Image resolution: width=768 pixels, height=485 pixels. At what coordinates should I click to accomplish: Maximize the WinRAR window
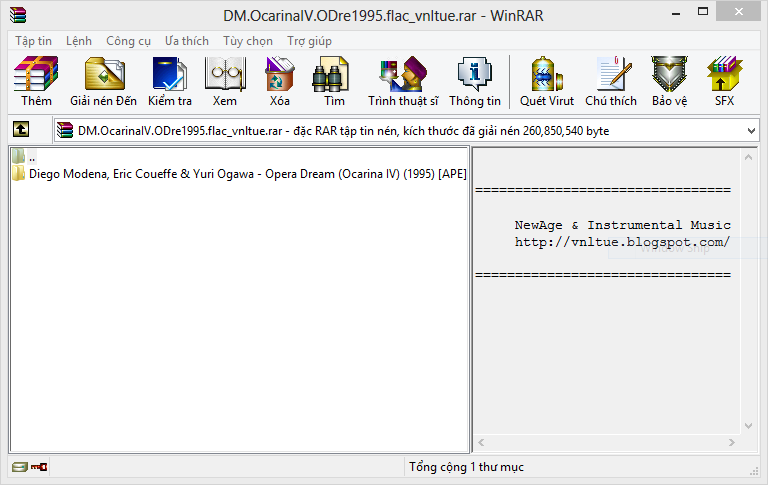pyautogui.click(x=703, y=12)
